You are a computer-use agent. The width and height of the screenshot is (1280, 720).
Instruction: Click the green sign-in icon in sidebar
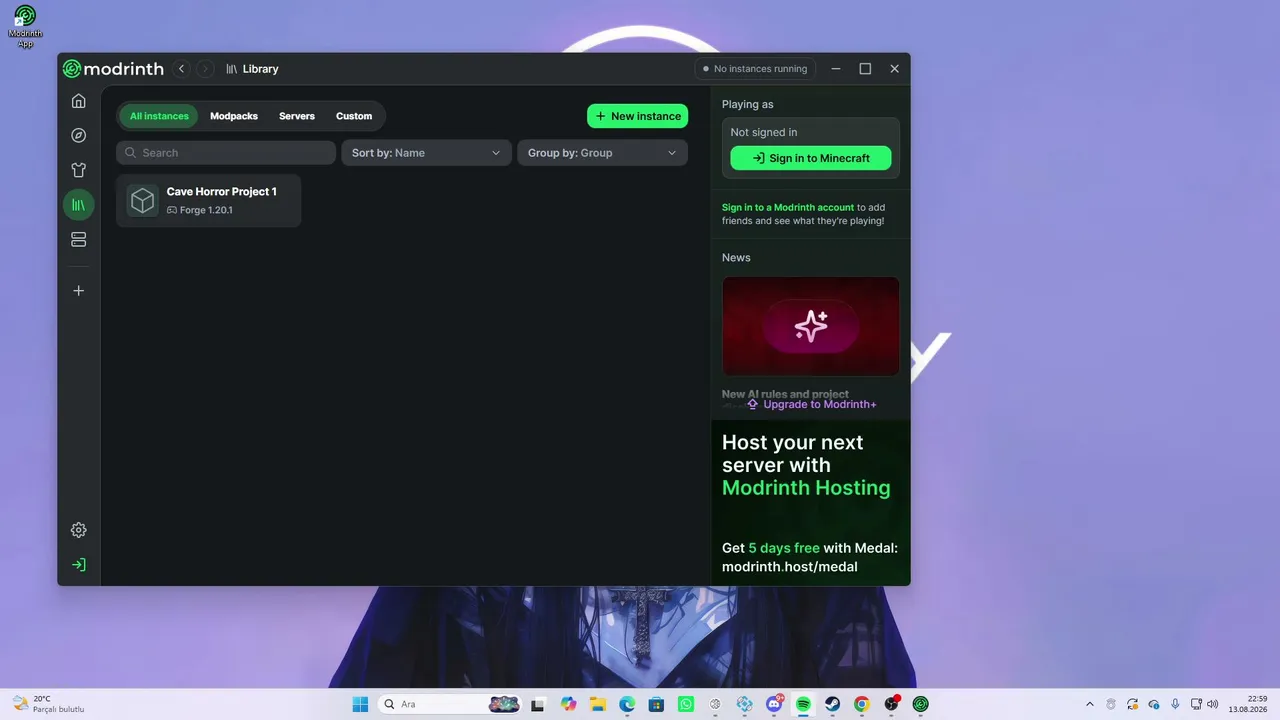(x=79, y=565)
